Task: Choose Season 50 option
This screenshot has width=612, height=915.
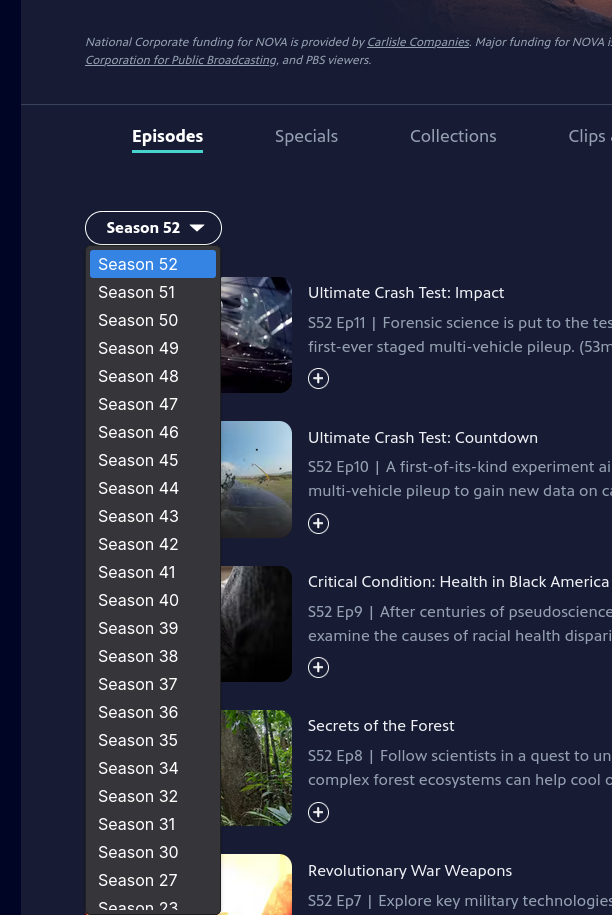Action: pos(153,320)
